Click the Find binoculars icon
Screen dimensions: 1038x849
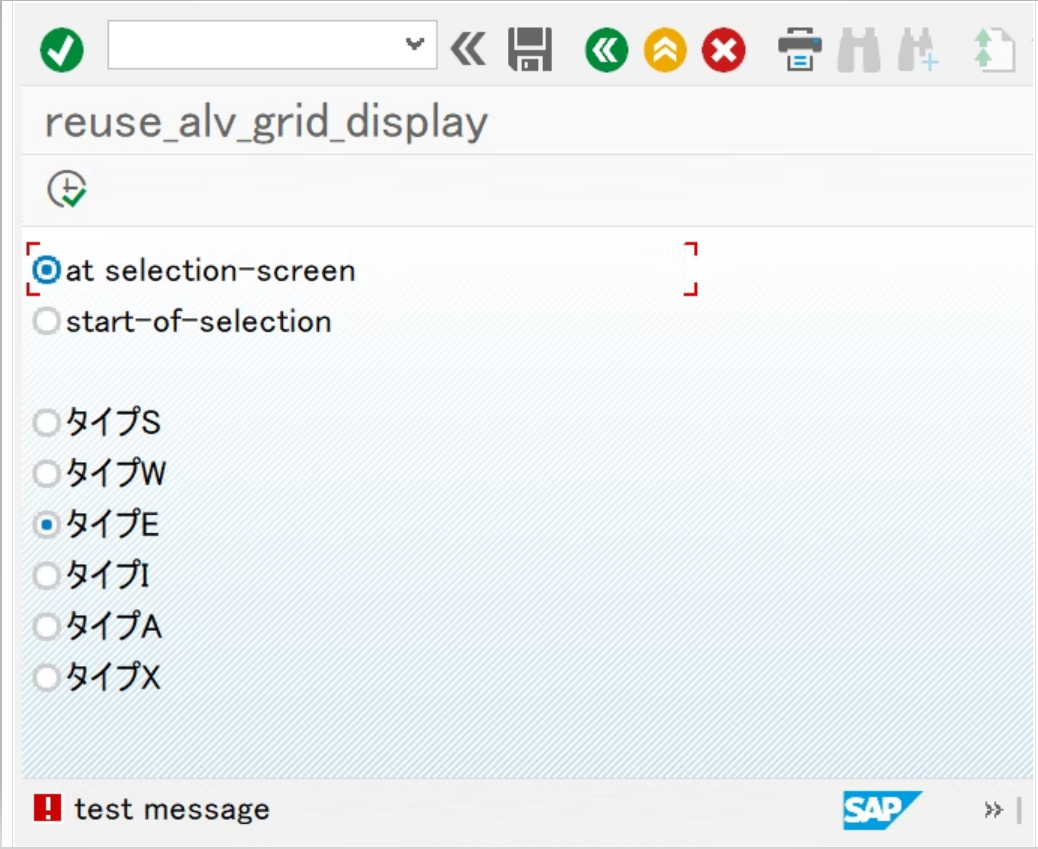[x=859, y=50]
